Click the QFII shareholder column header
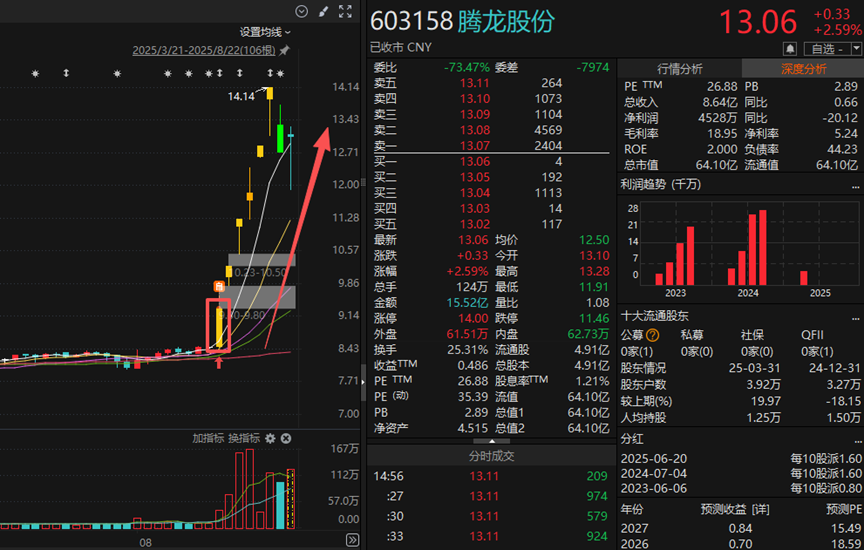Viewport: 864px width, 550px height. tap(812, 335)
